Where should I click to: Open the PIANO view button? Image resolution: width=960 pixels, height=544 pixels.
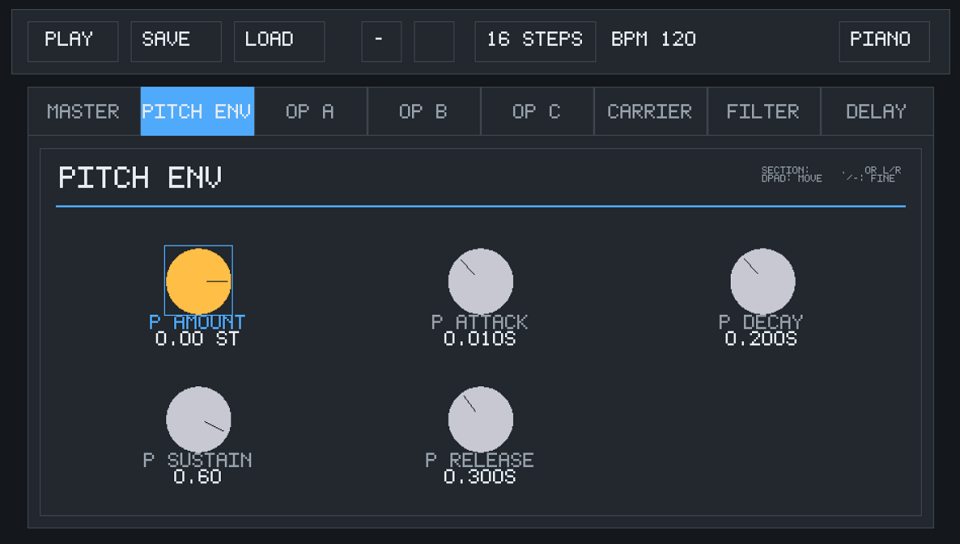click(x=884, y=42)
